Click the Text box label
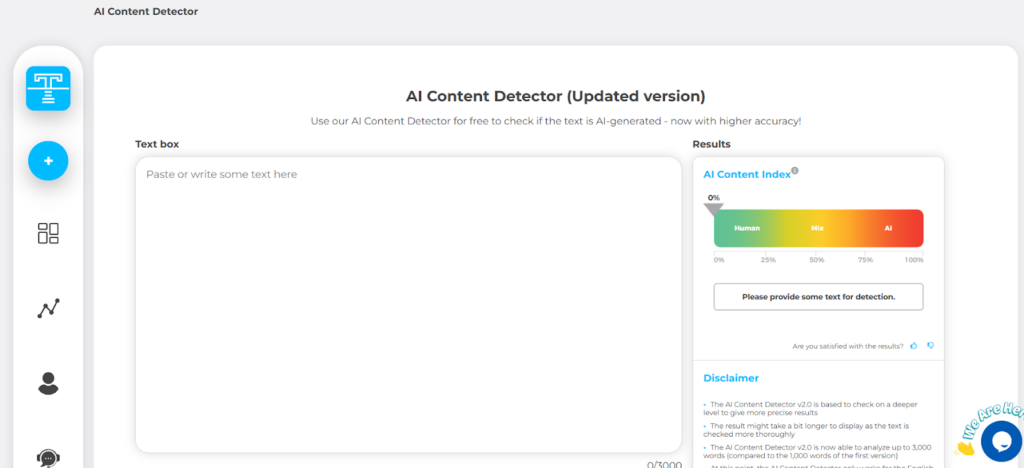 tap(157, 144)
